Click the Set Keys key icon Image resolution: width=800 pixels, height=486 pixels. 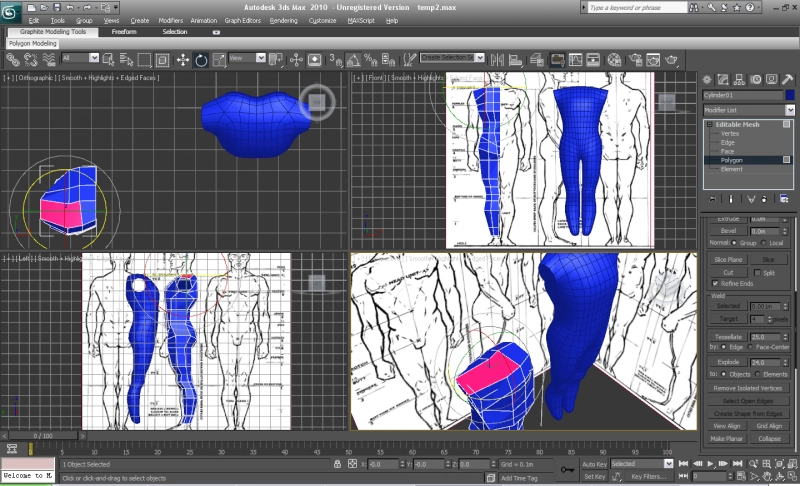(x=567, y=467)
